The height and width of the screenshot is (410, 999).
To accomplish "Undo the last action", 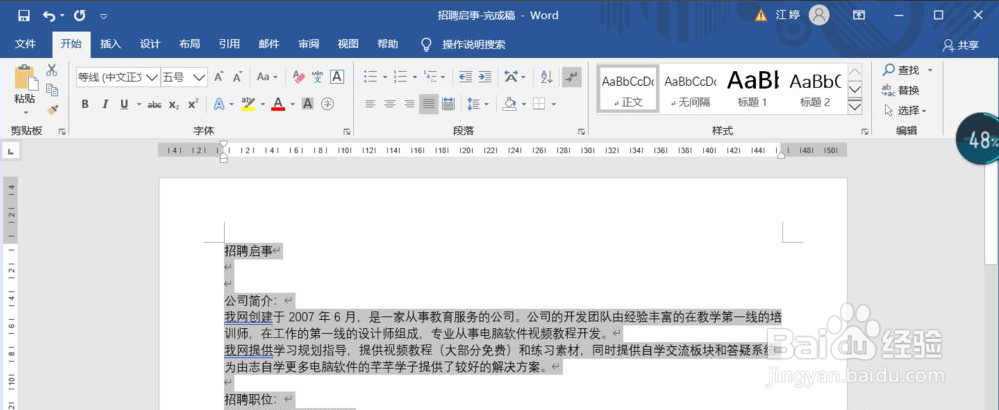I will [x=49, y=15].
